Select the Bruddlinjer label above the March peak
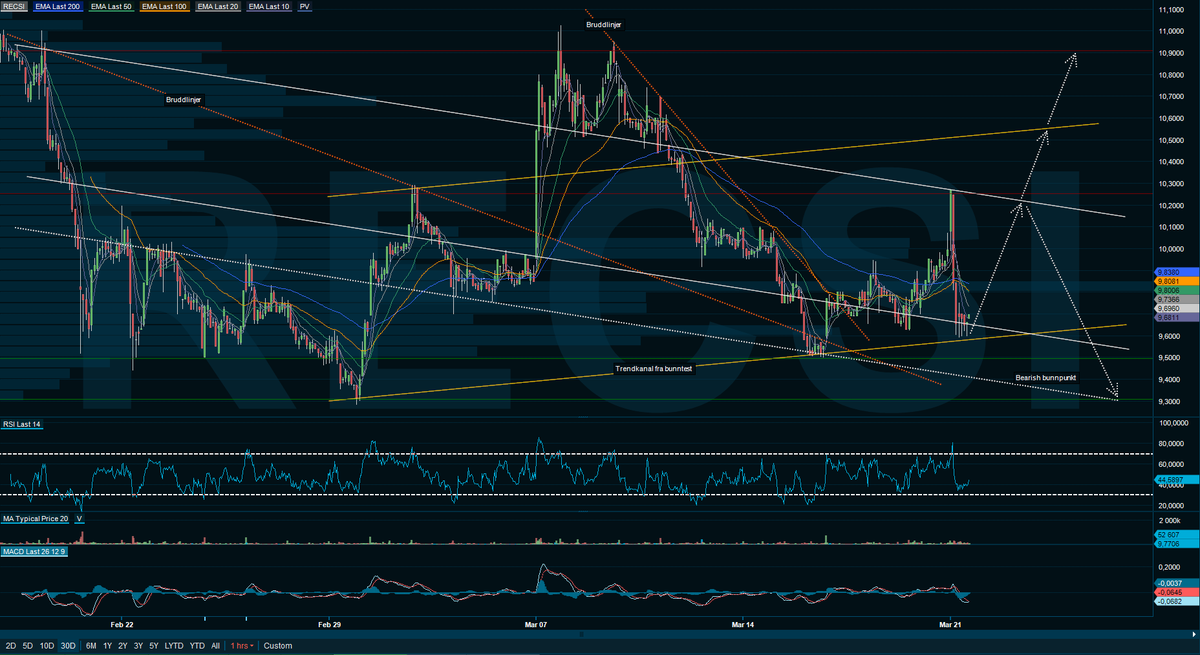1200x655 pixels. point(603,23)
